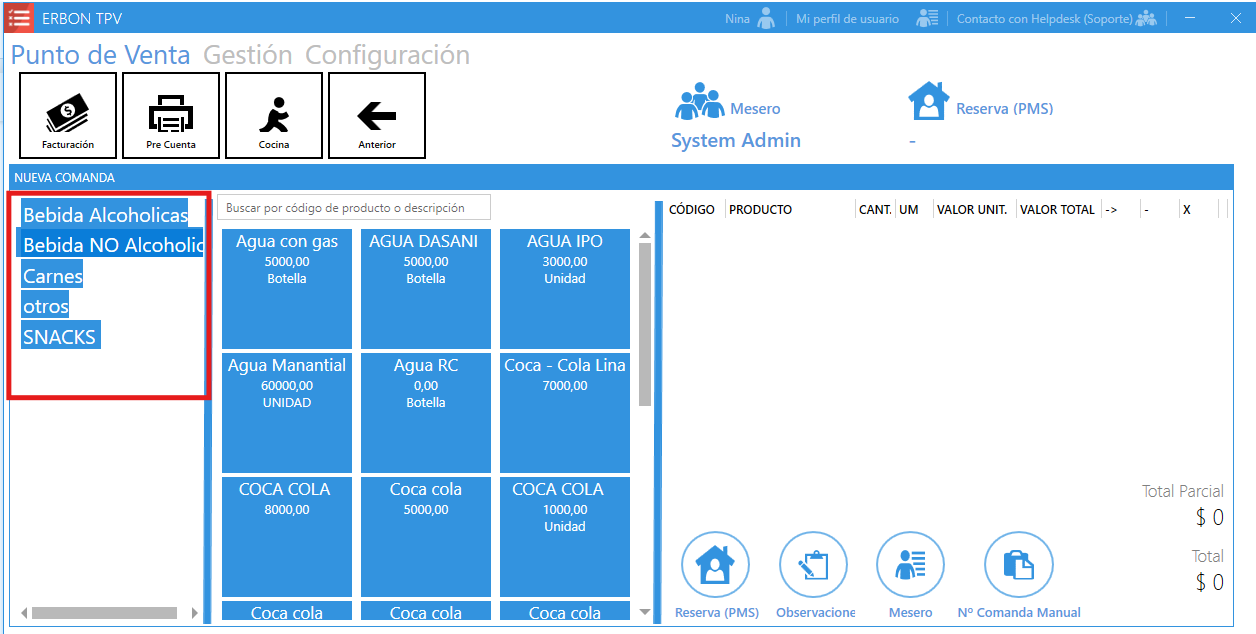1256x634 pixels.
Task: Open the Observaciones notepad icon
Action: click(x=813, y=566)
